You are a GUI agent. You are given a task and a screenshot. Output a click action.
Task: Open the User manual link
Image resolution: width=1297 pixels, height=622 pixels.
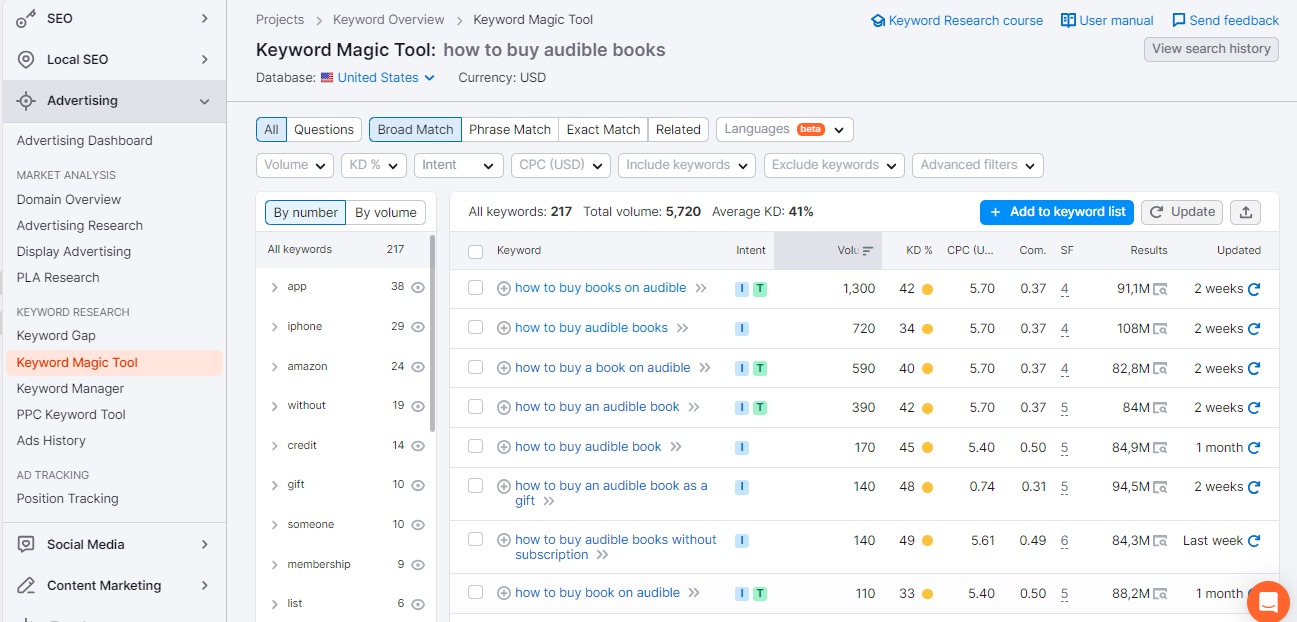click(1107, 20)
